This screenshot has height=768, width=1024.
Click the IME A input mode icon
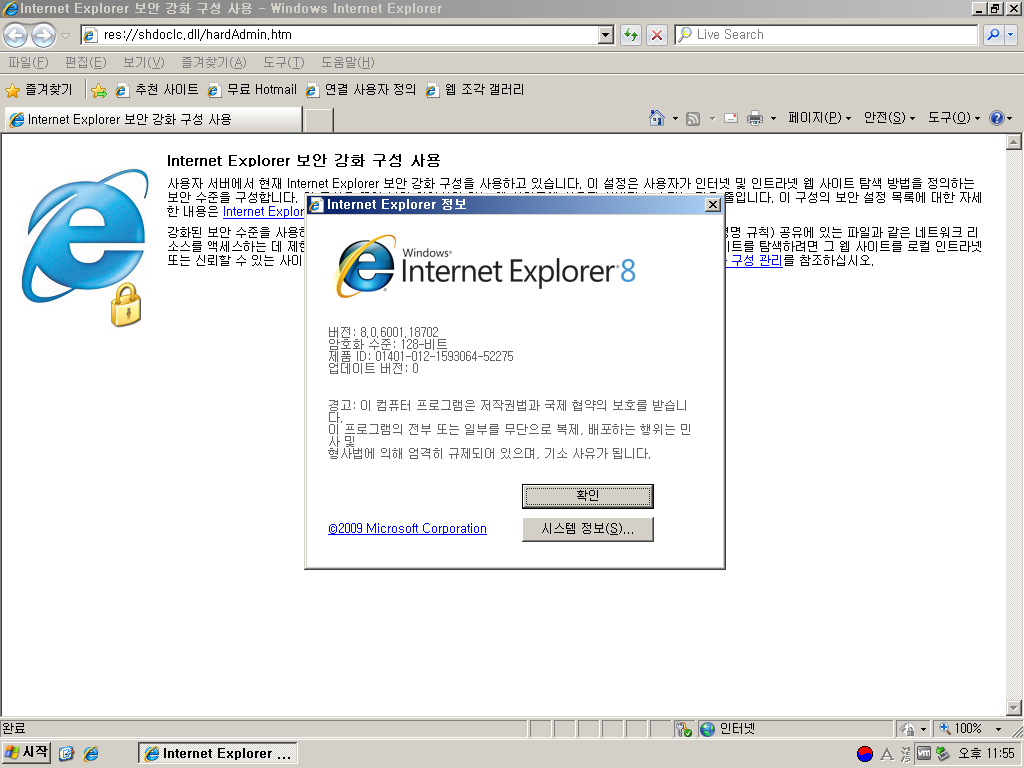point(887,754)
